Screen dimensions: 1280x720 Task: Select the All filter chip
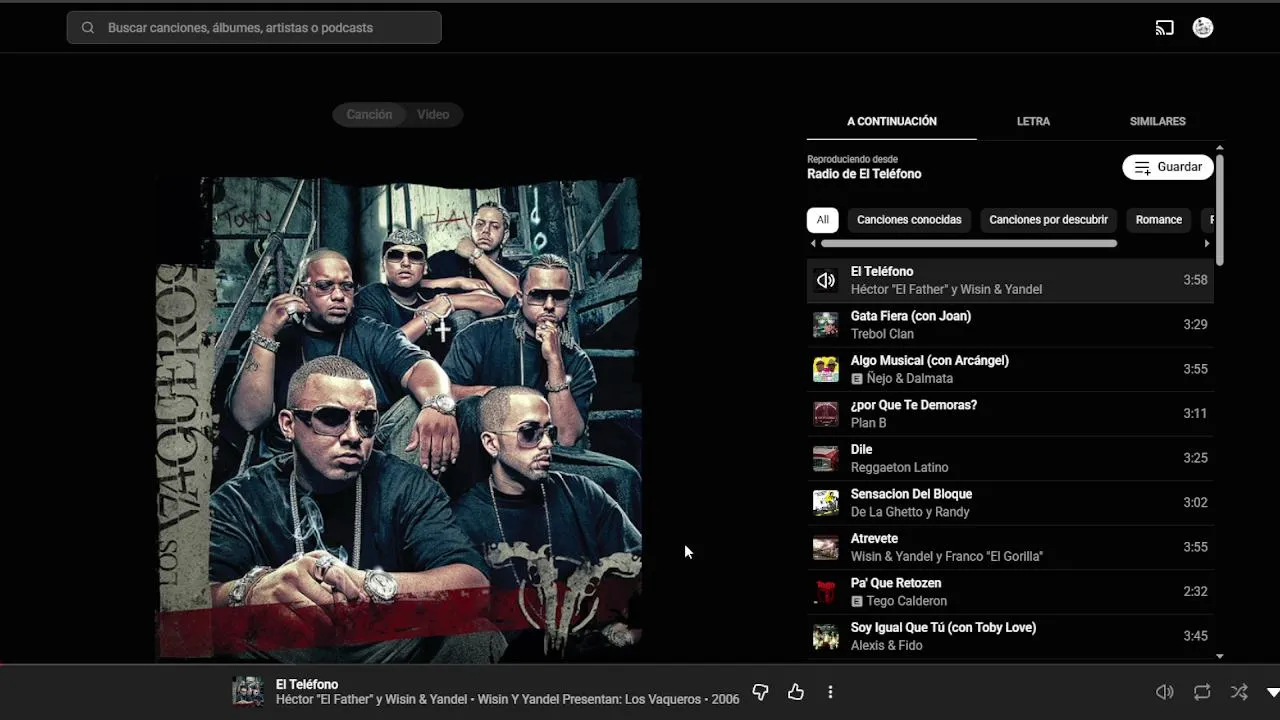[x=822, y=220]
